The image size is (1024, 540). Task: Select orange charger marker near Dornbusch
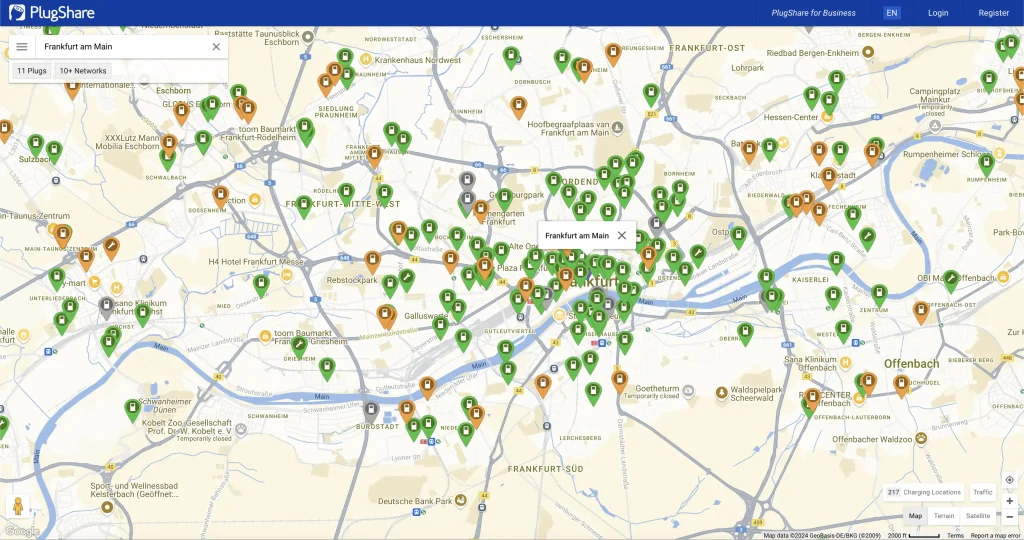518,105
